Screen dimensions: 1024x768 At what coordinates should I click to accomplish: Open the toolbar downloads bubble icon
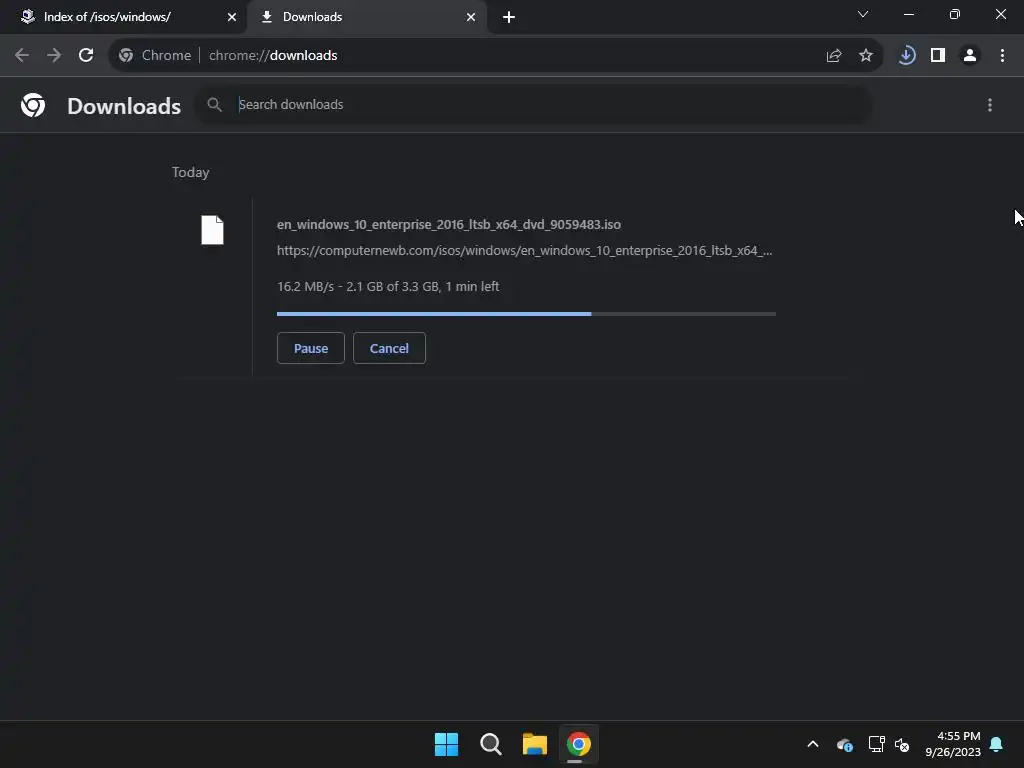tap(906, 56)
